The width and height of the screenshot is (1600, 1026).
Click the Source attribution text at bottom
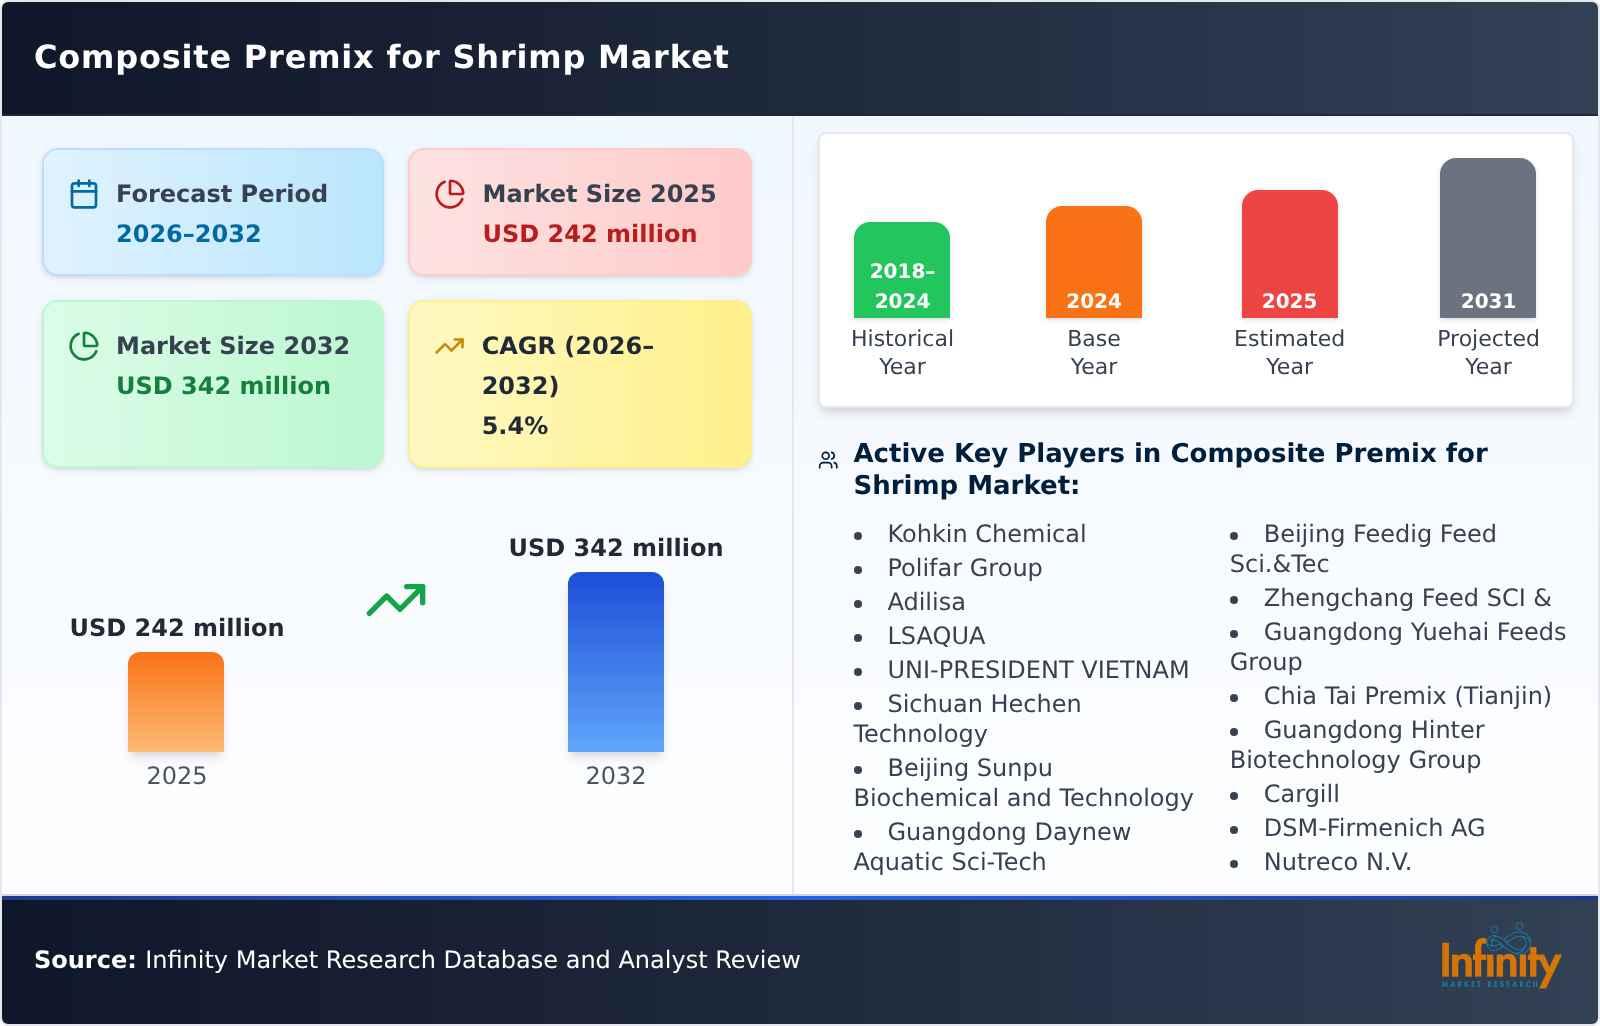417,959
